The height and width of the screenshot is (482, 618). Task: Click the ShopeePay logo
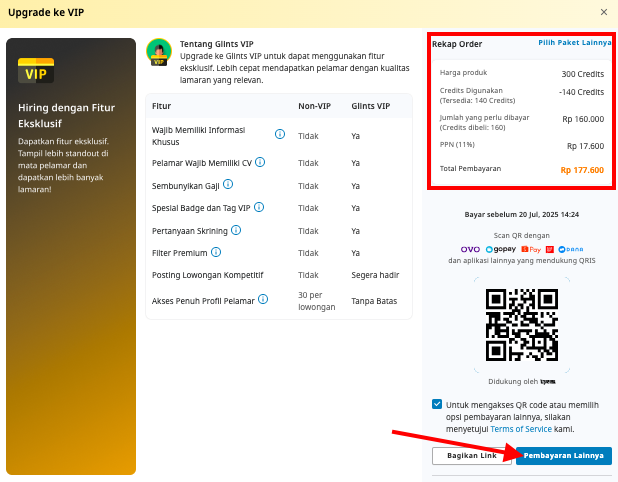(531, 249)
